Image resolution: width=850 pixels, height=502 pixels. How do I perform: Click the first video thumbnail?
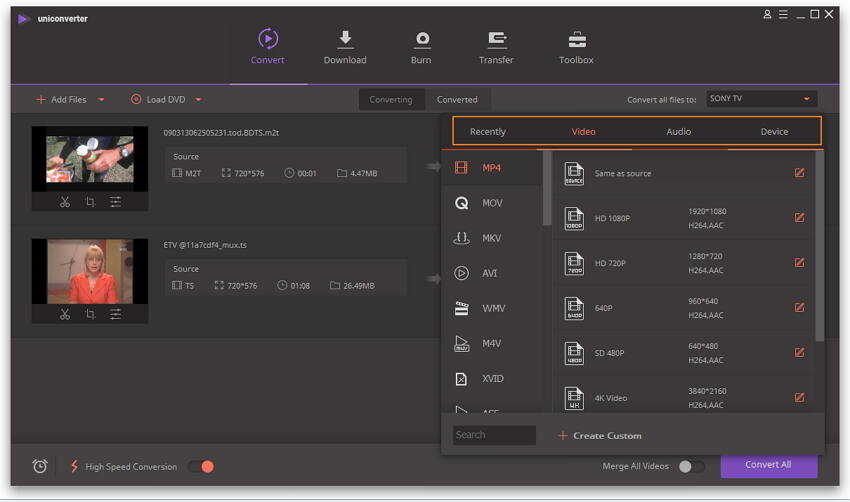pyautogui.click(x=89, y=159)
